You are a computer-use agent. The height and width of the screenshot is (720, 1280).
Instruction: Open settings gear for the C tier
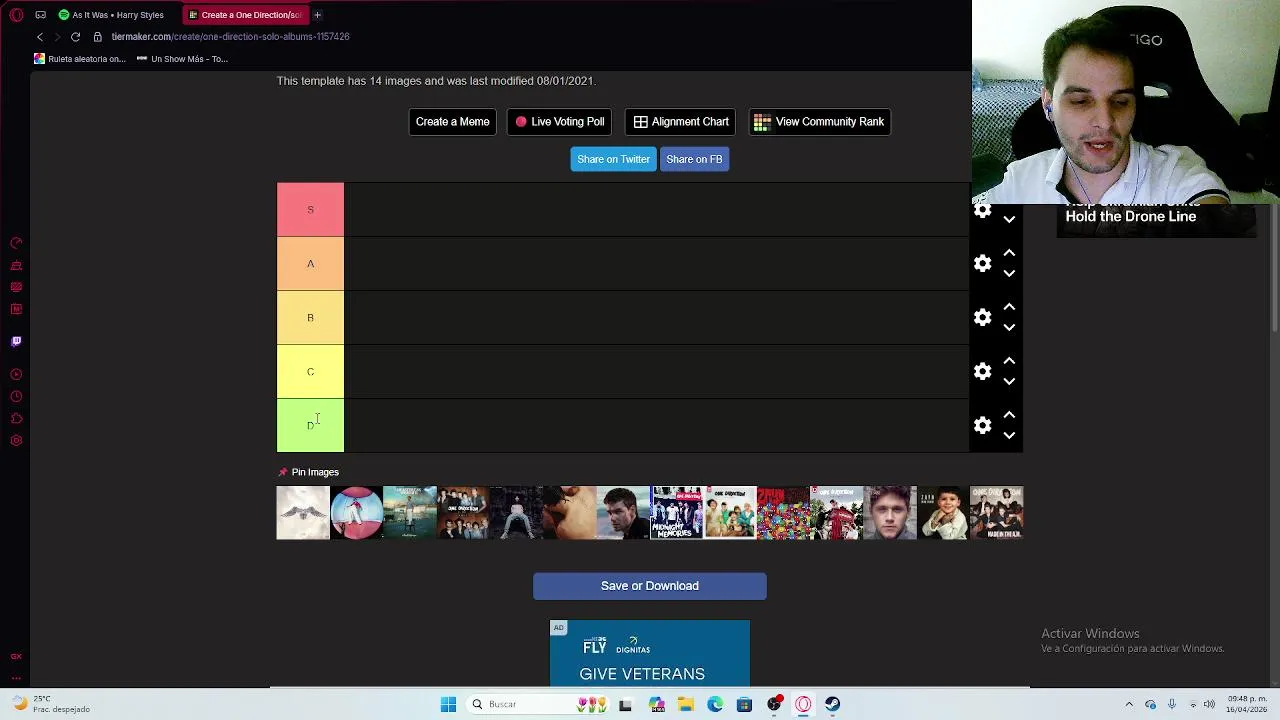[982, 371]
